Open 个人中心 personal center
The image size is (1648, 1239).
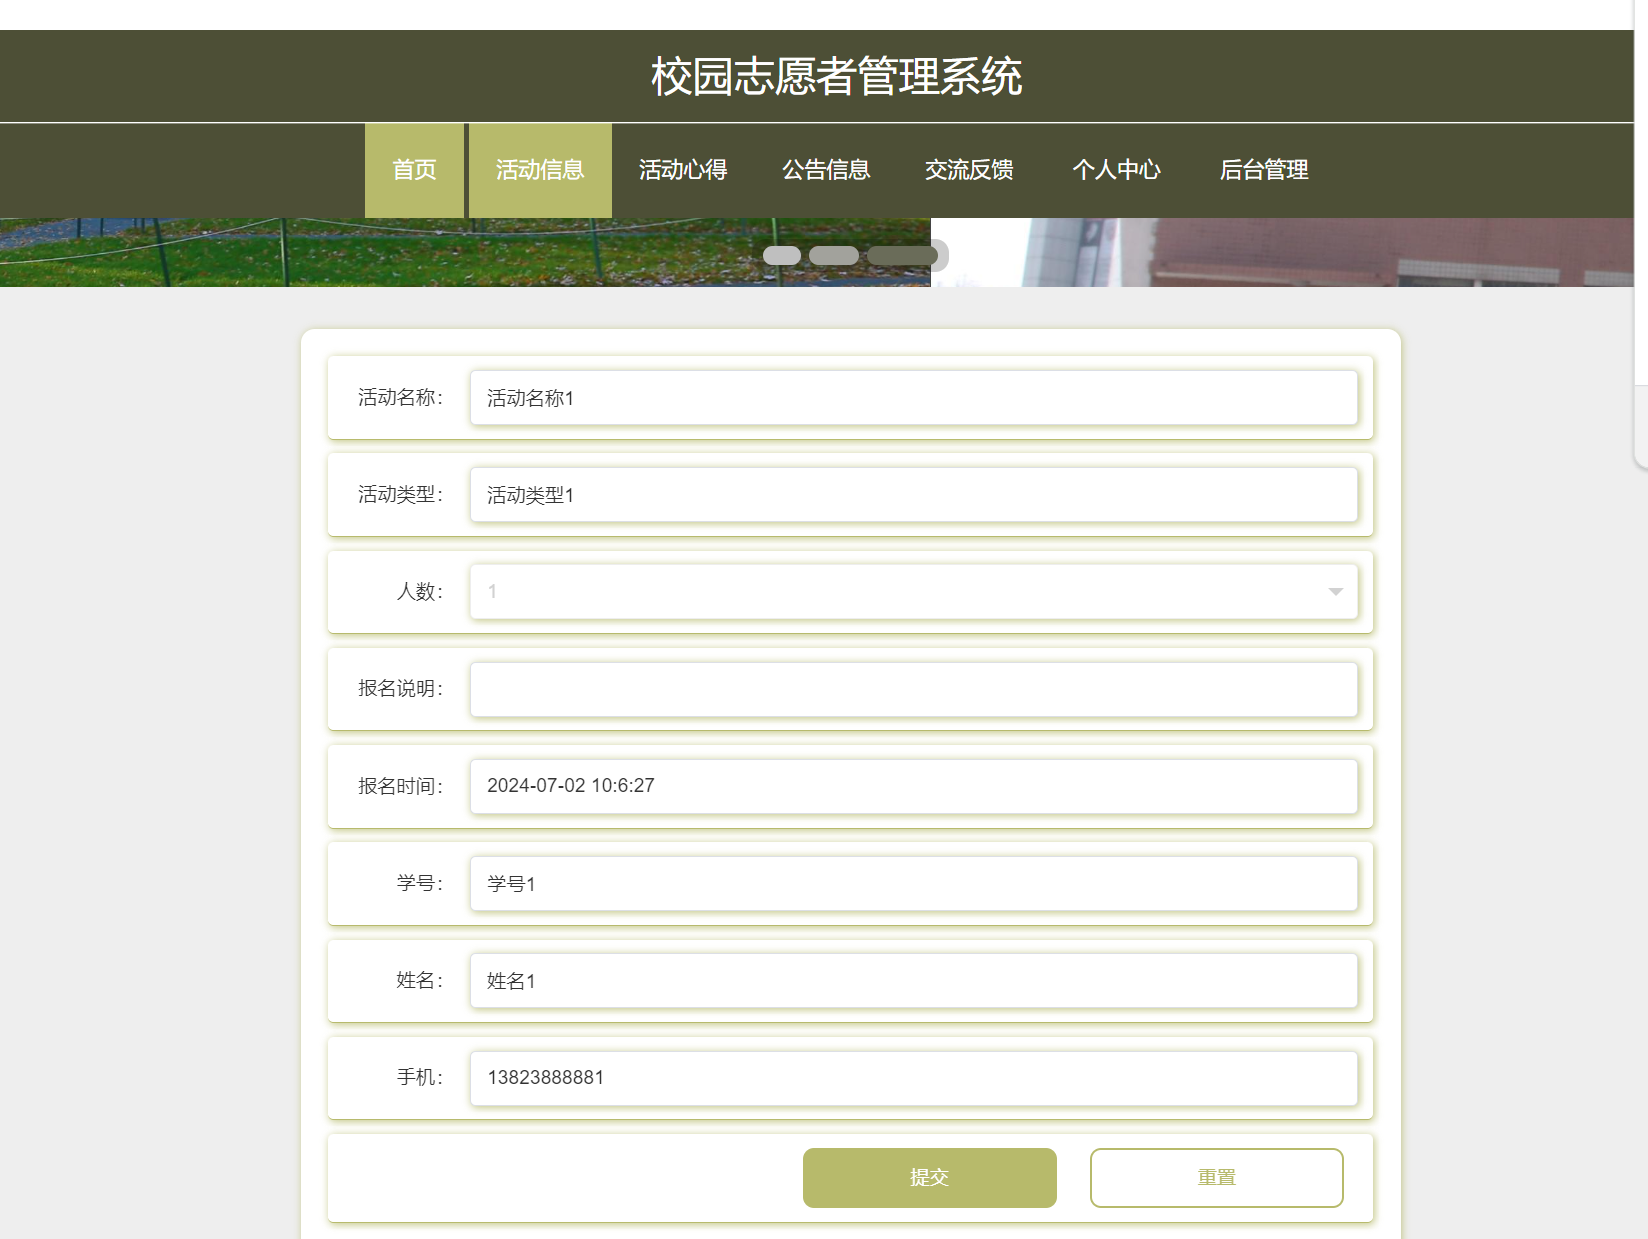pyautogui.click(x=1117, y=170)
